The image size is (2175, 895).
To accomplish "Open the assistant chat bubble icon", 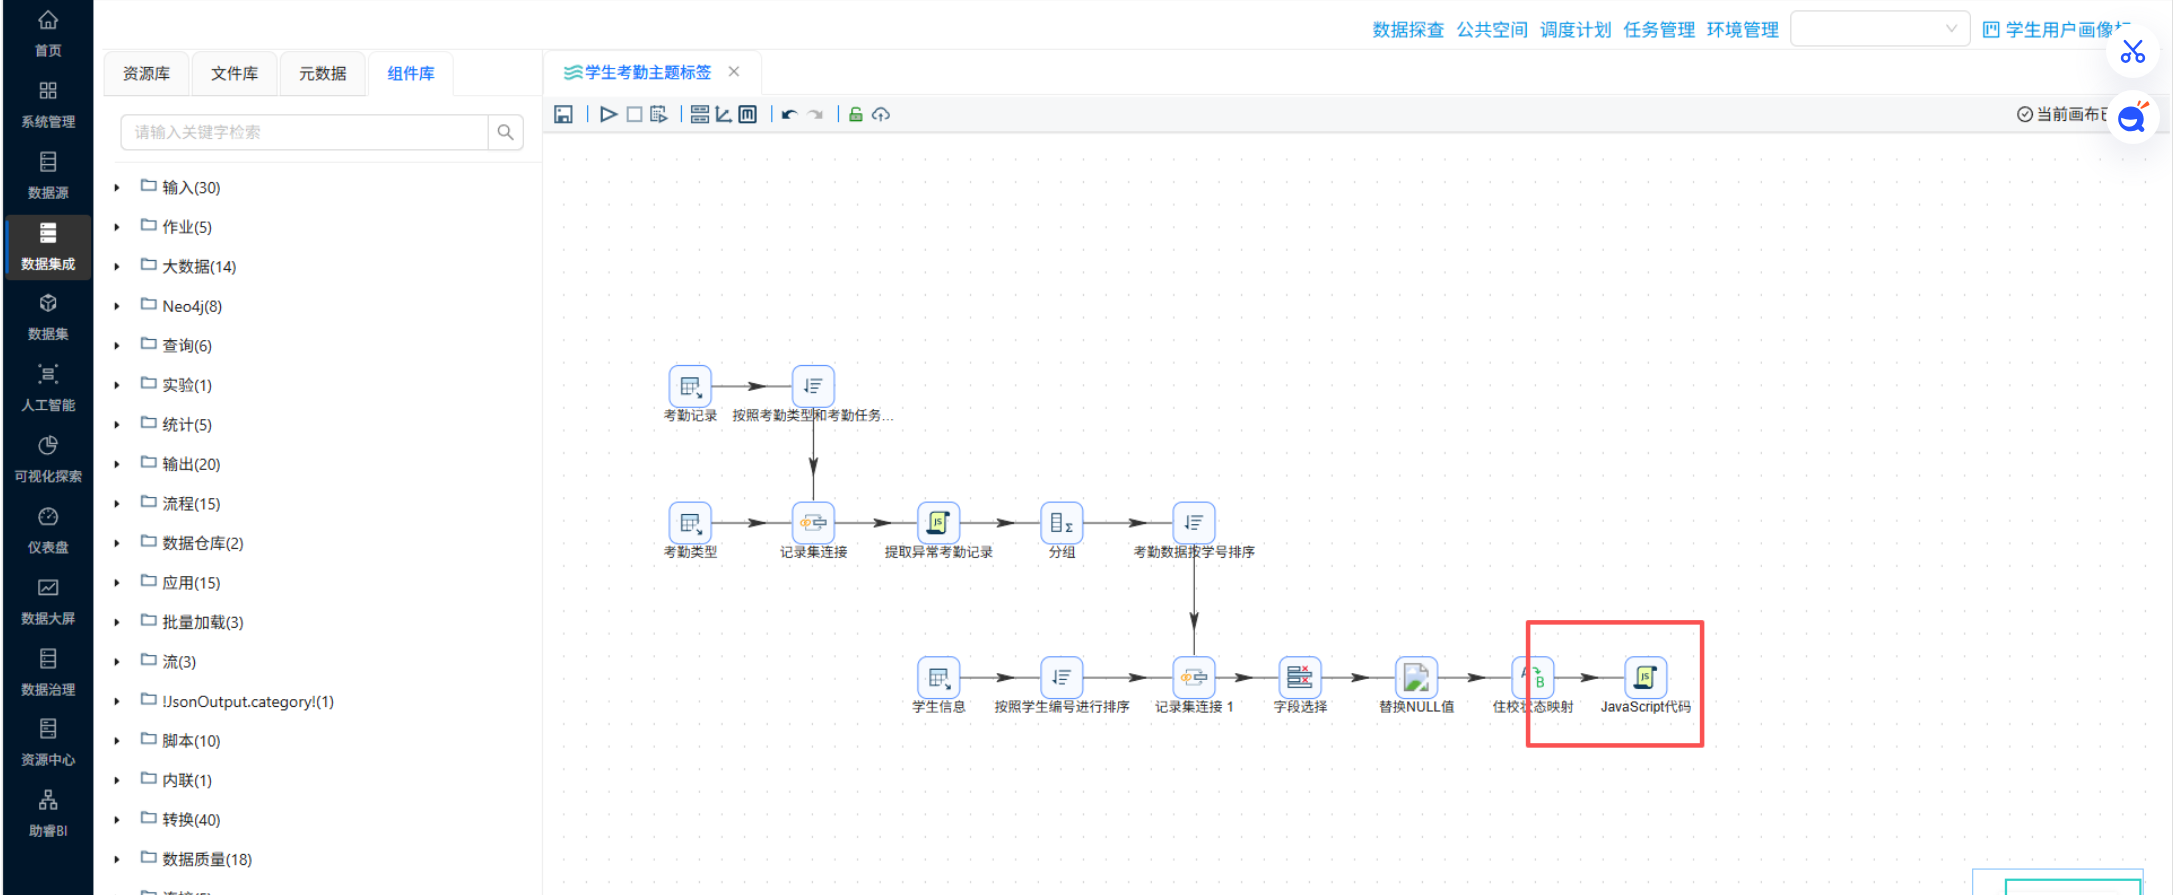I will tap(2133, 119).
